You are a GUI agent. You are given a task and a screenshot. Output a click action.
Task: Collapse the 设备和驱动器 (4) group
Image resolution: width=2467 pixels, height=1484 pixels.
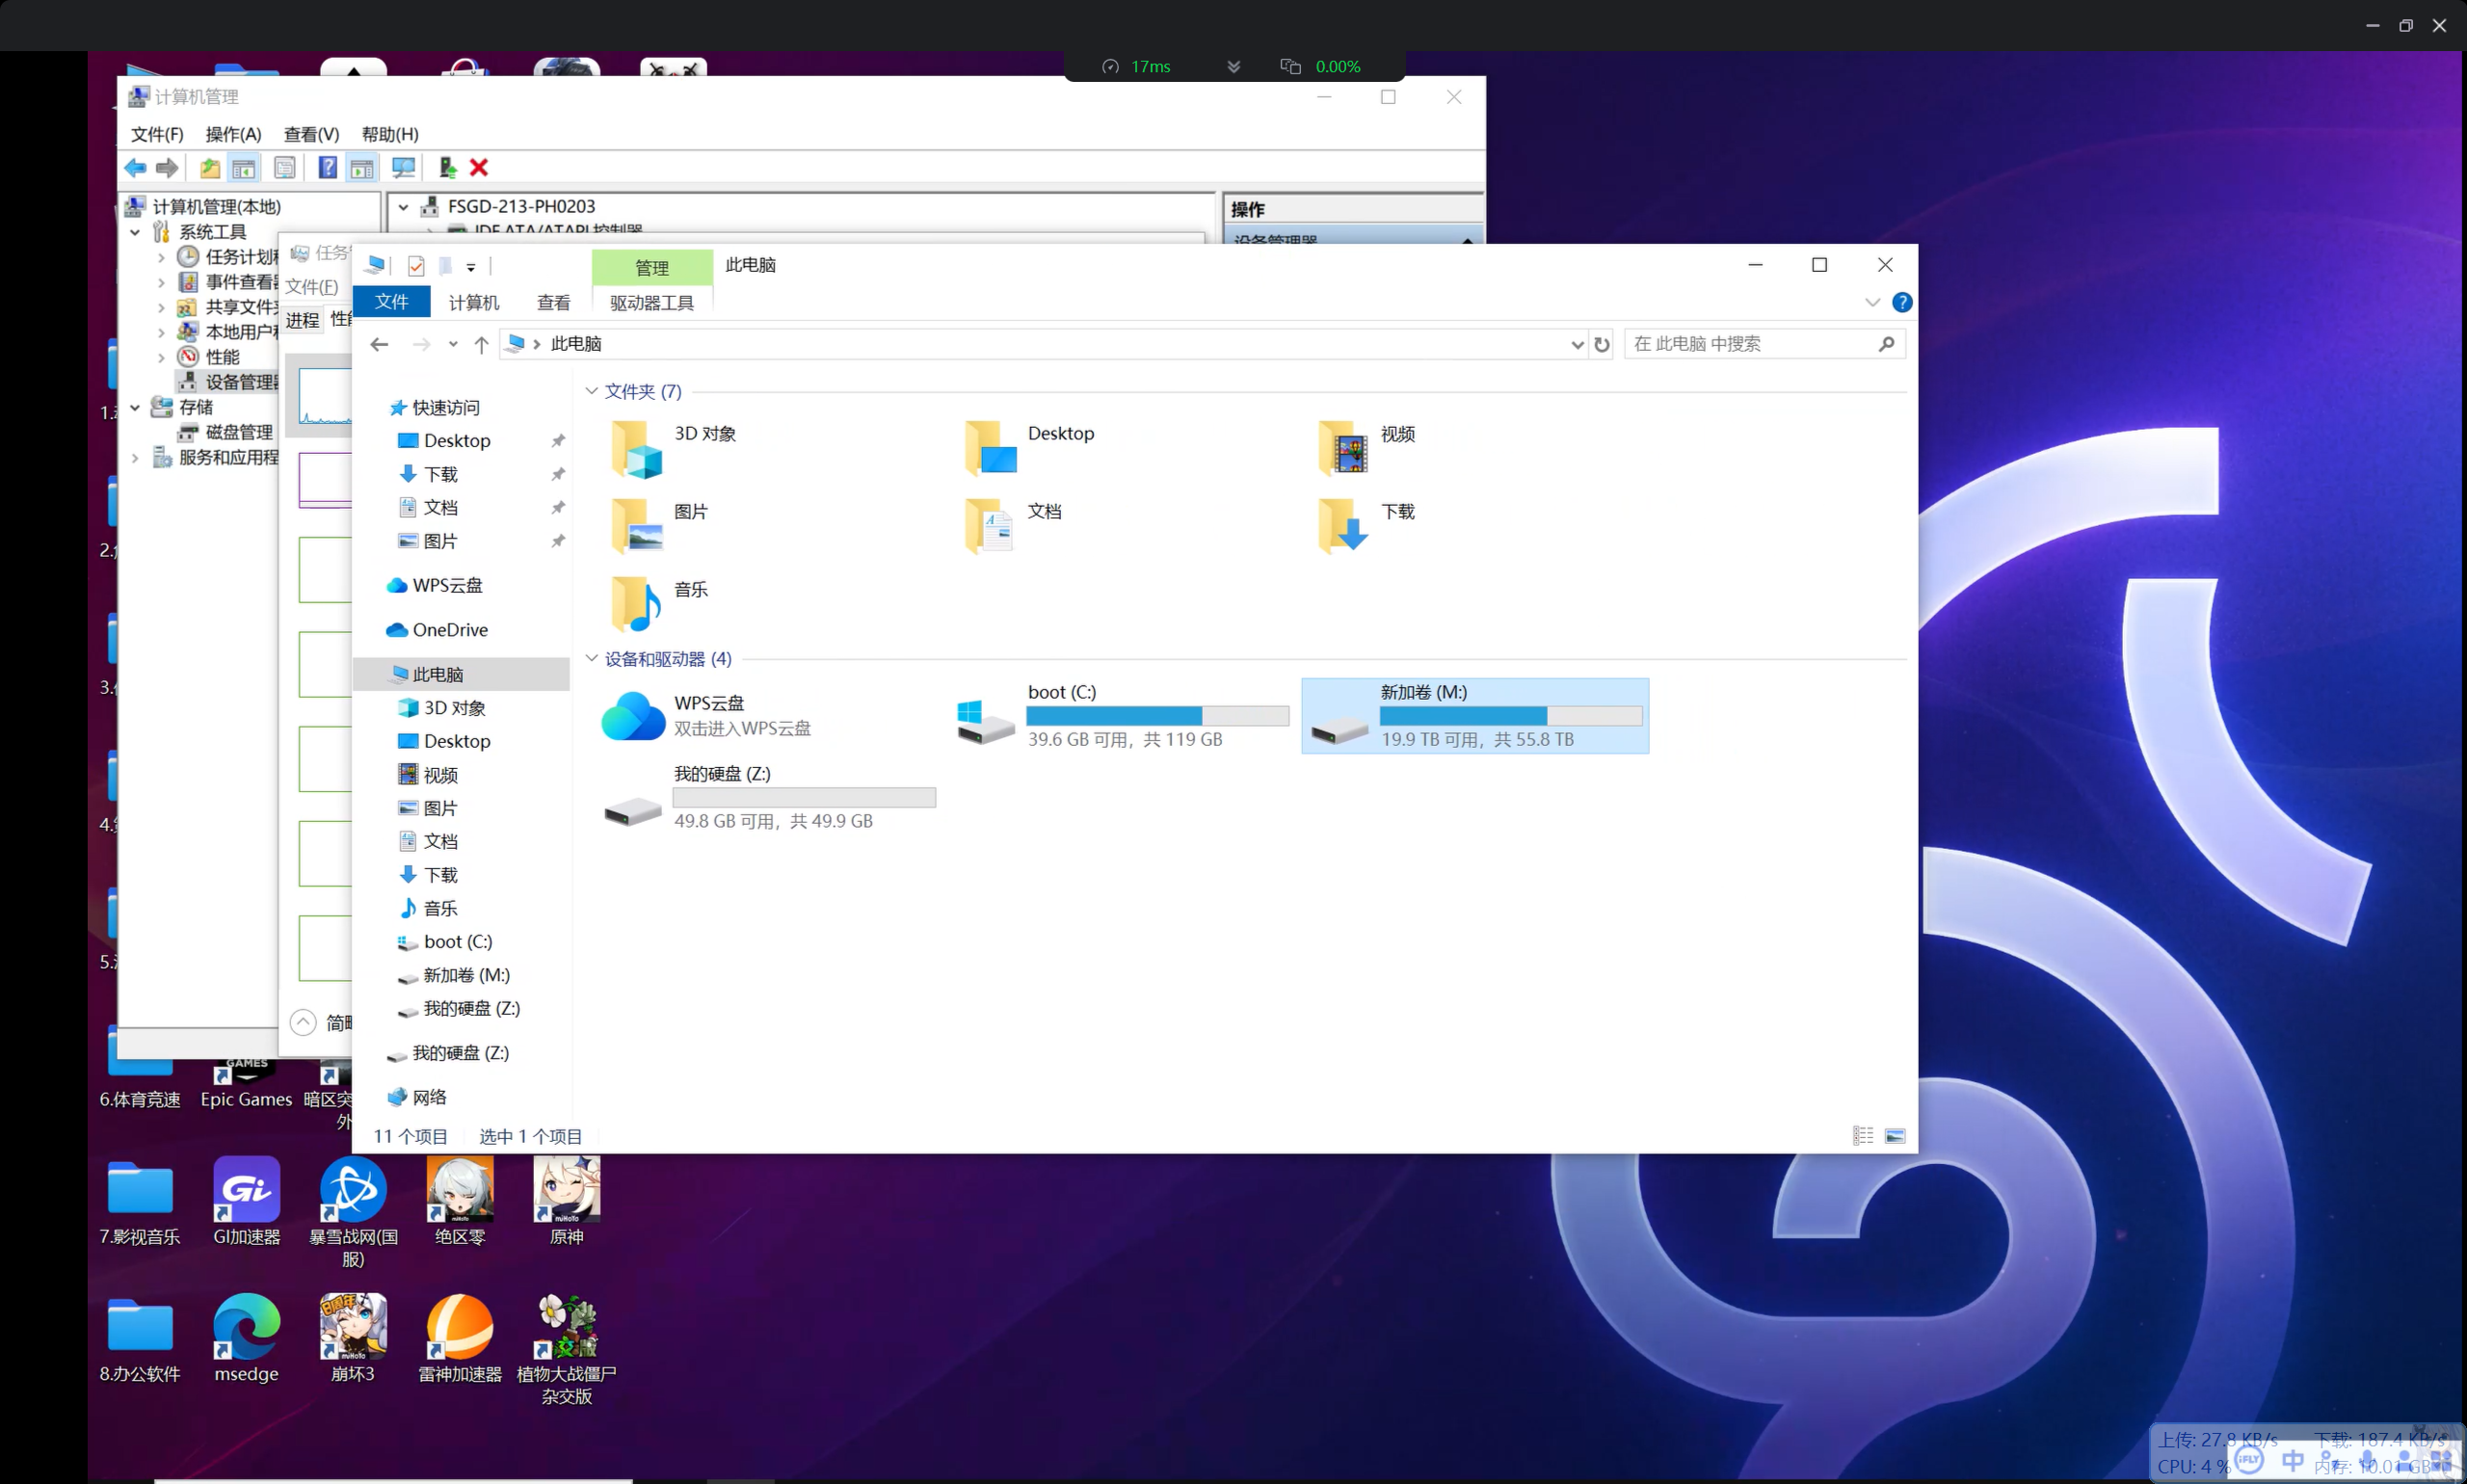[x=592, y=658]
